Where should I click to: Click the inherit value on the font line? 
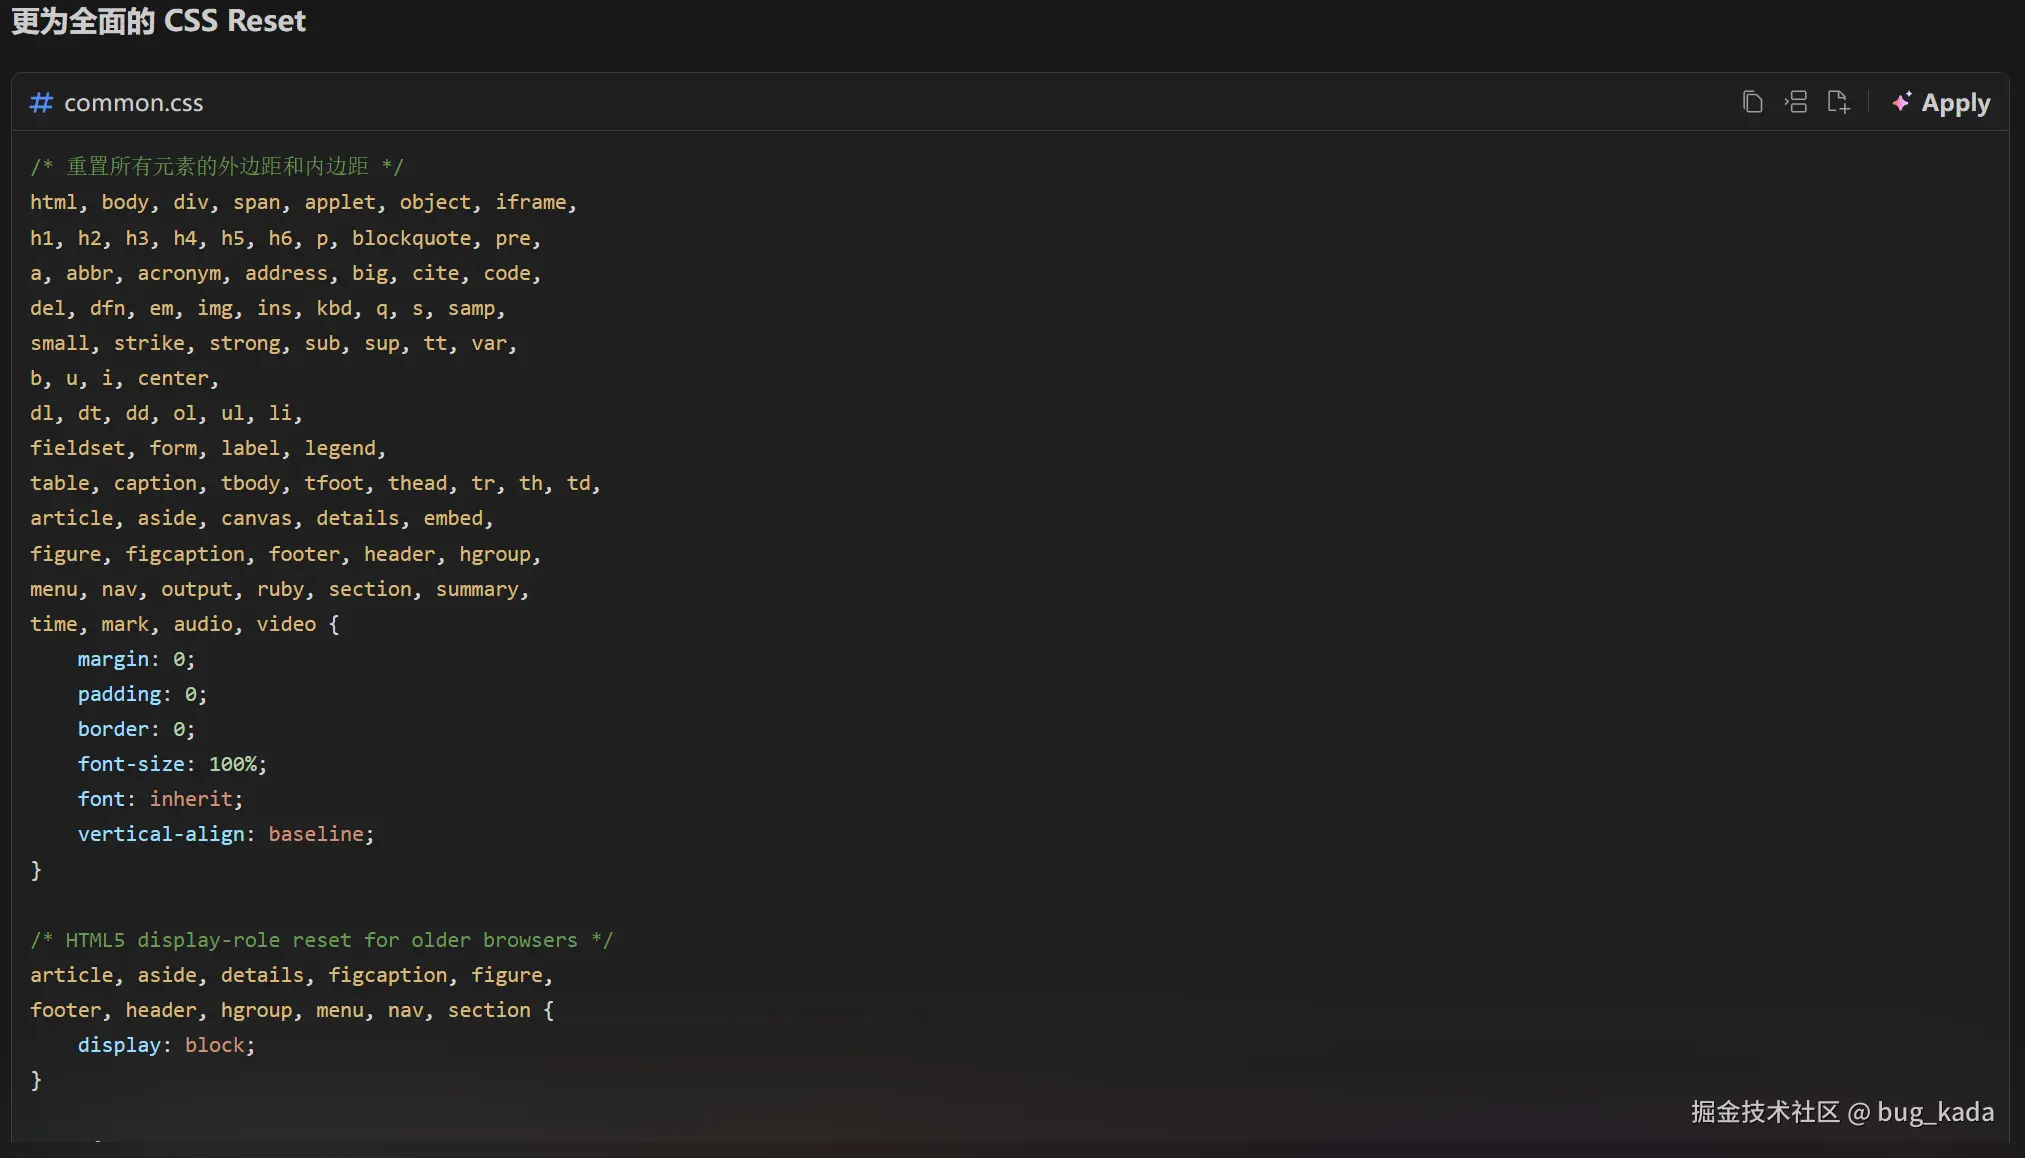pyautogui.click(x=191, y=799)
